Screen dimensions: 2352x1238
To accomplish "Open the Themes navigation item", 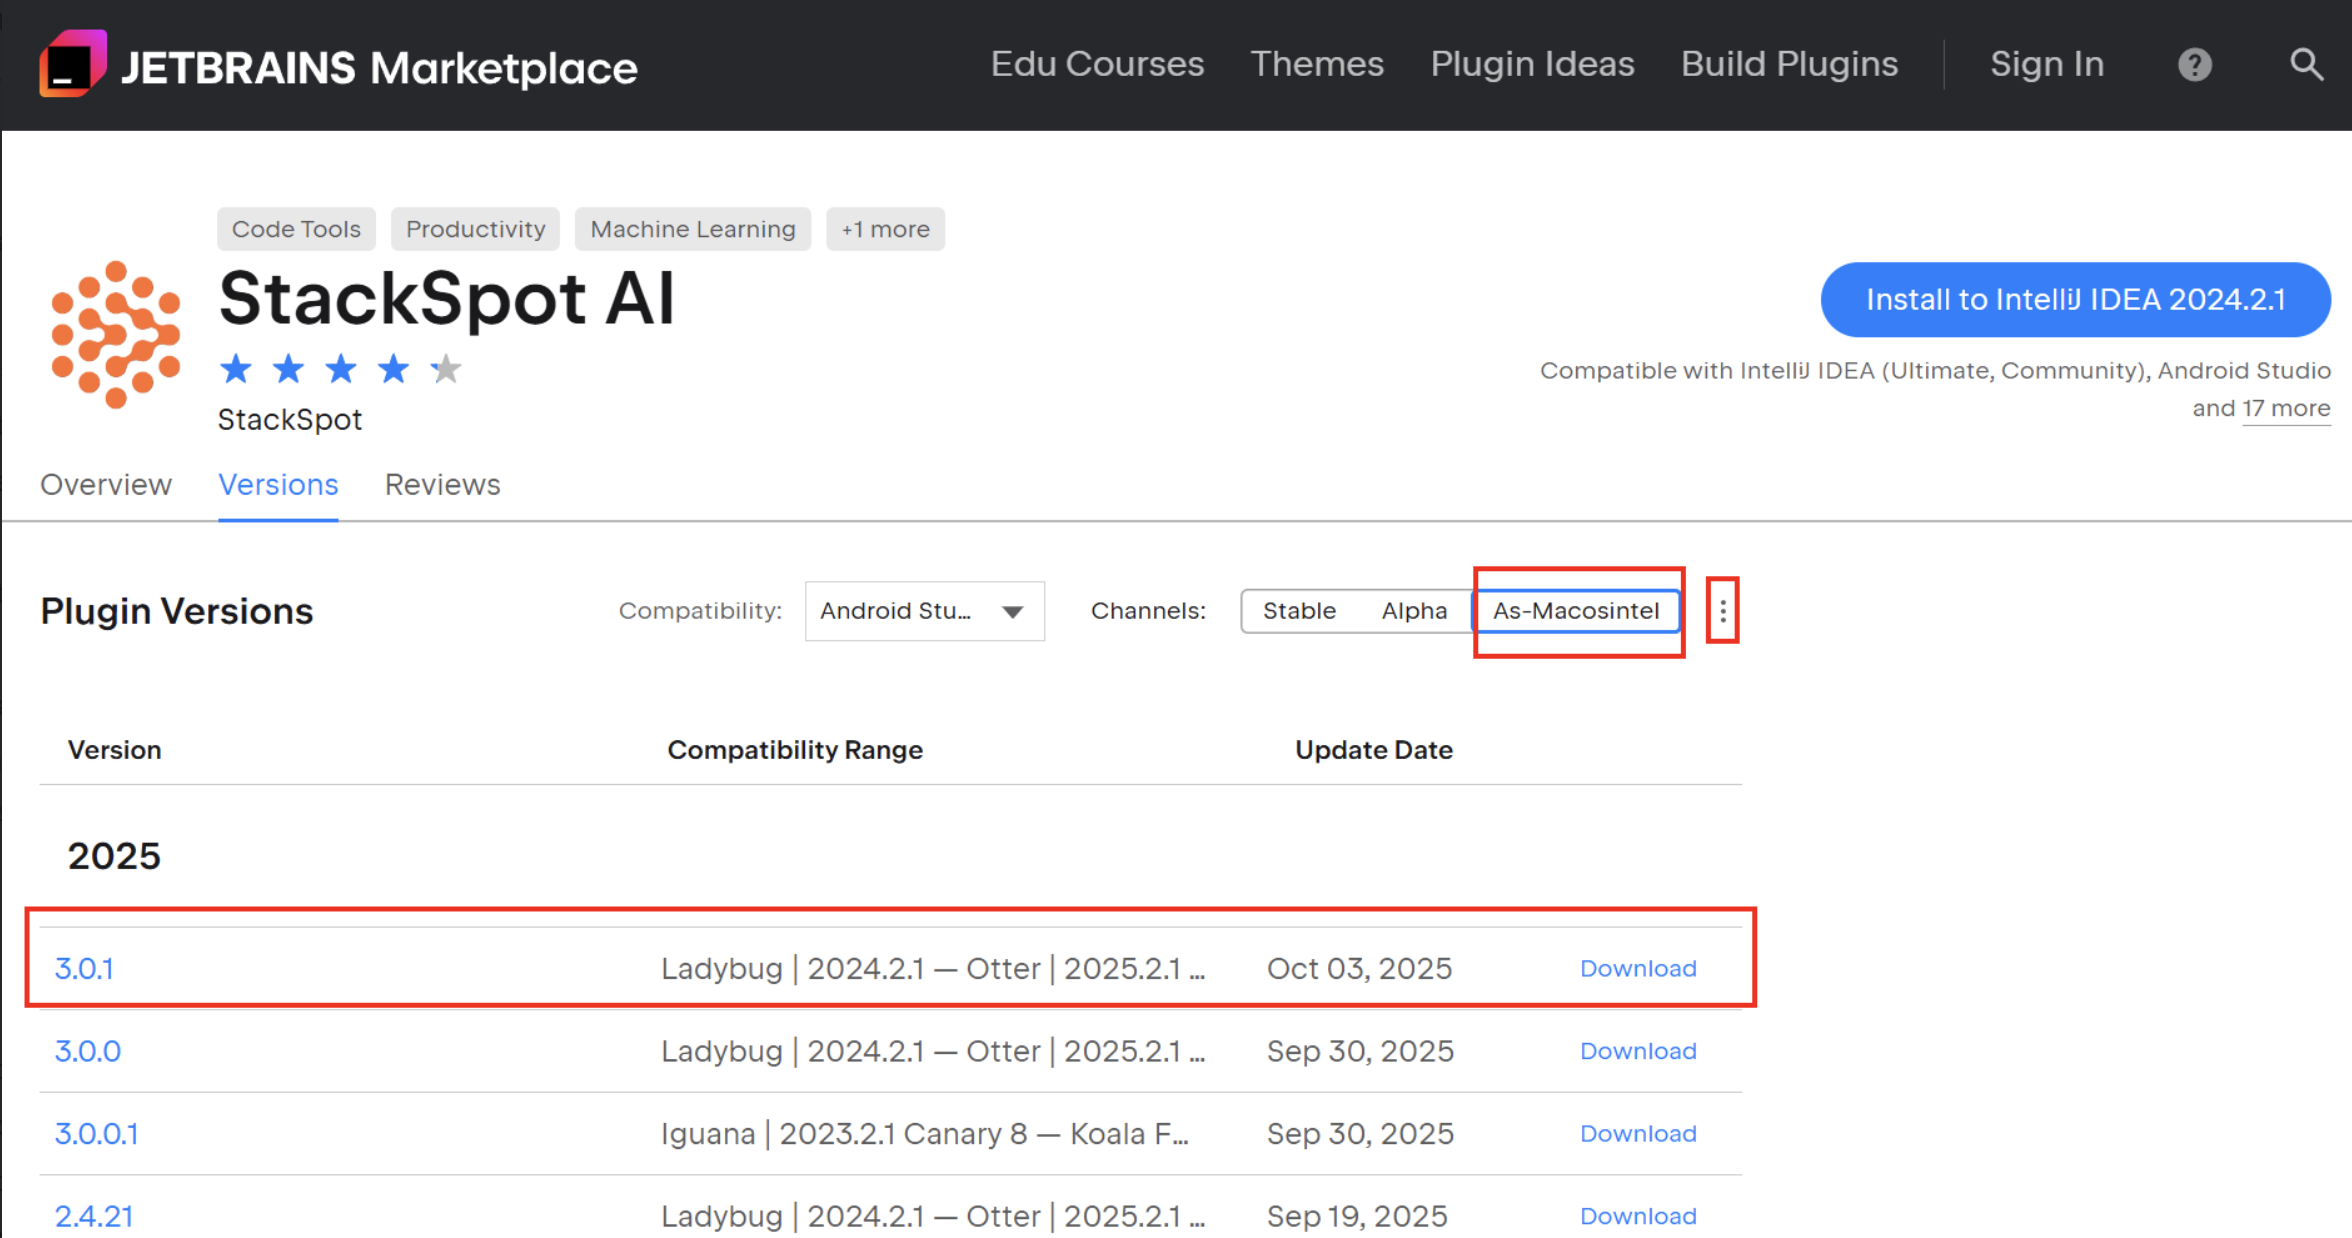I will 1316,64.
